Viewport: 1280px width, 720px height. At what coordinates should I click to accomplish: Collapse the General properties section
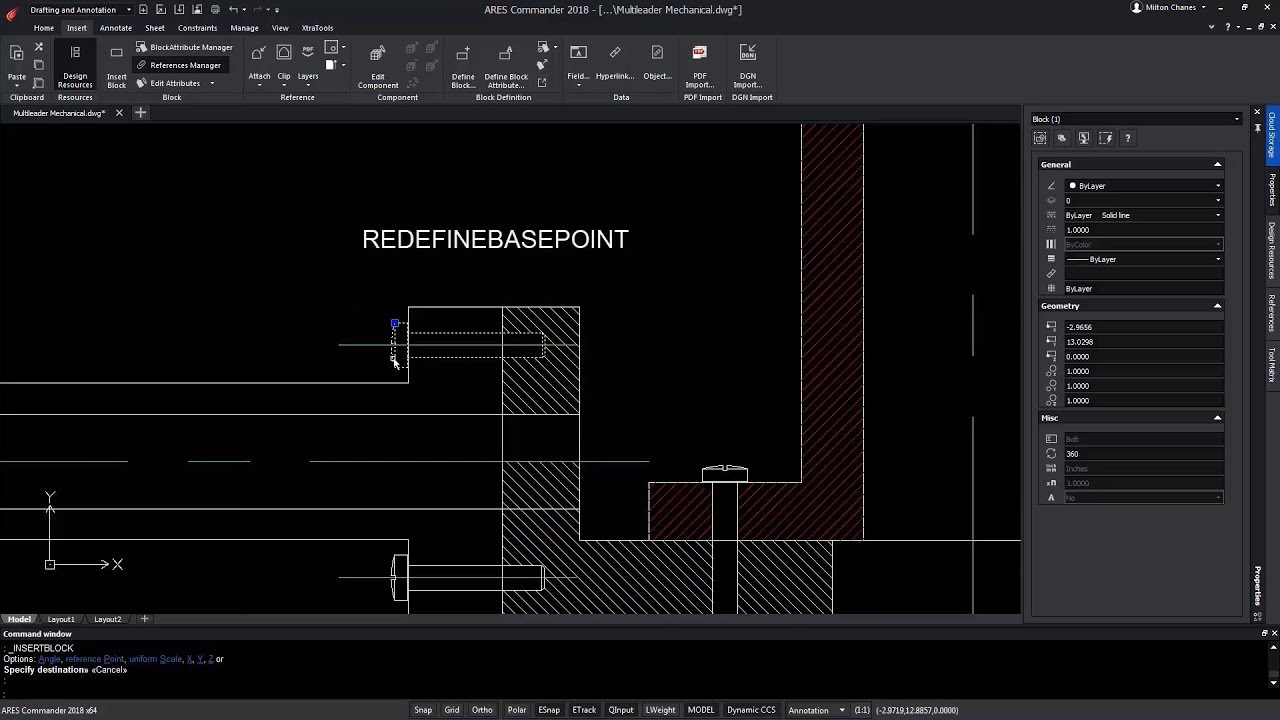click(1217, 165)
